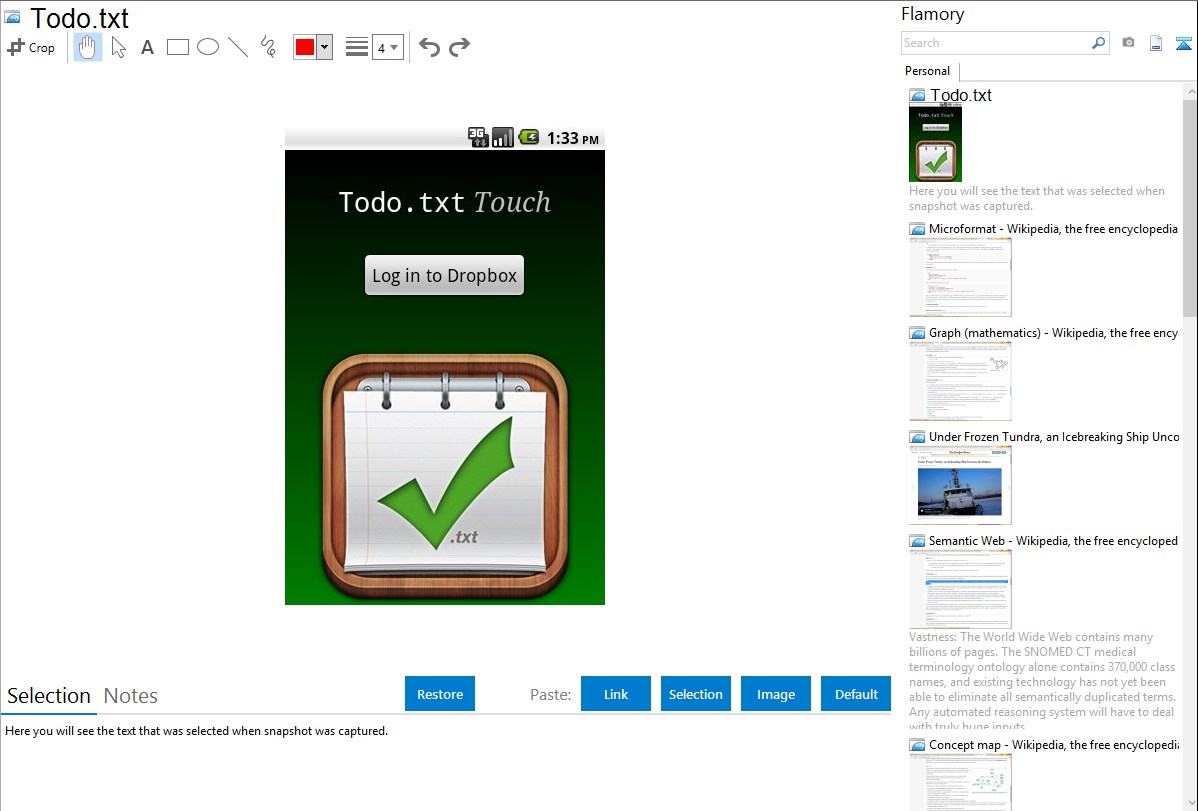Select Concept map - Wikipedia snapshot title
The height and width of the screenshot is (811, 1198).
1053,744
